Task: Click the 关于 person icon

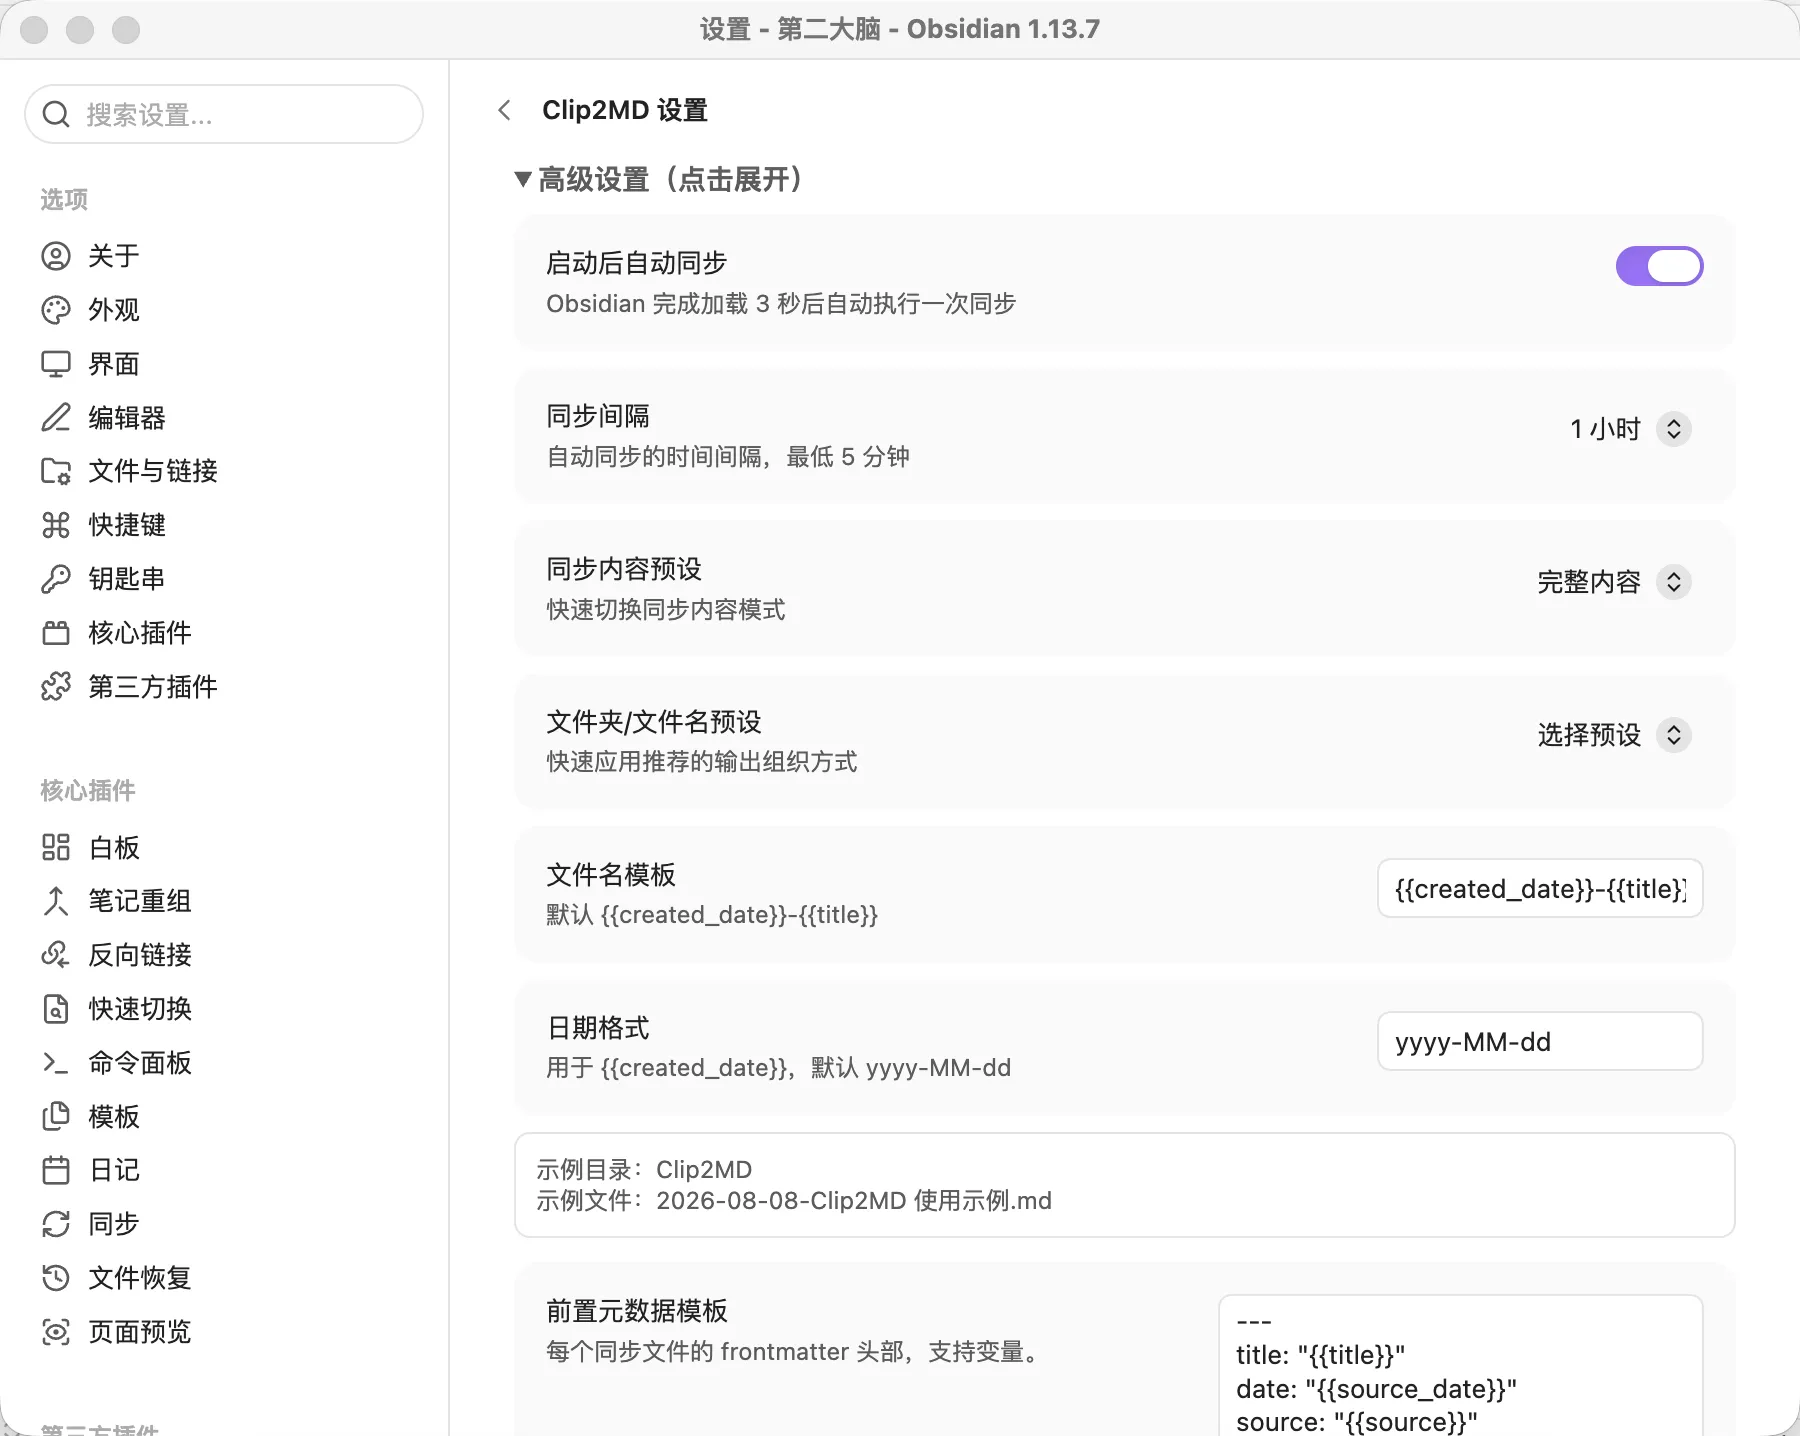Action: coord(56,256)
